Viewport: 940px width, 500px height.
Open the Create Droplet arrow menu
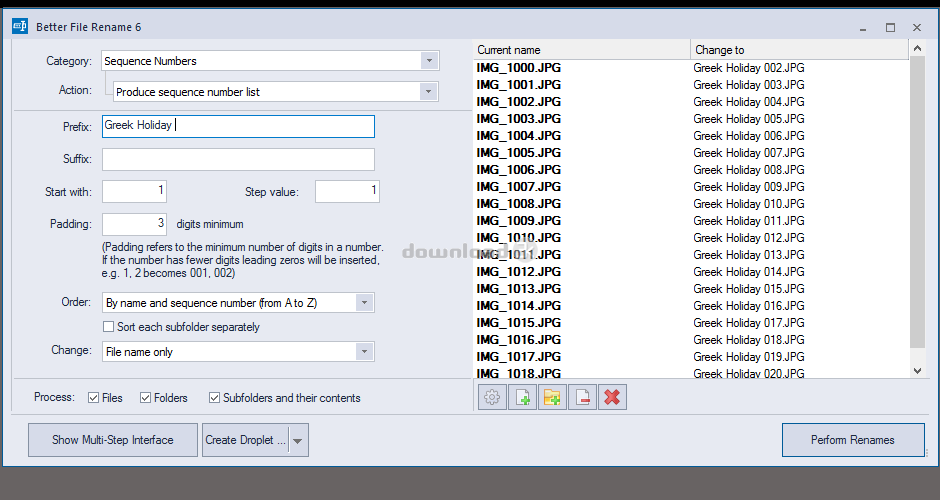pyautogui.click(x=298, y=440)
